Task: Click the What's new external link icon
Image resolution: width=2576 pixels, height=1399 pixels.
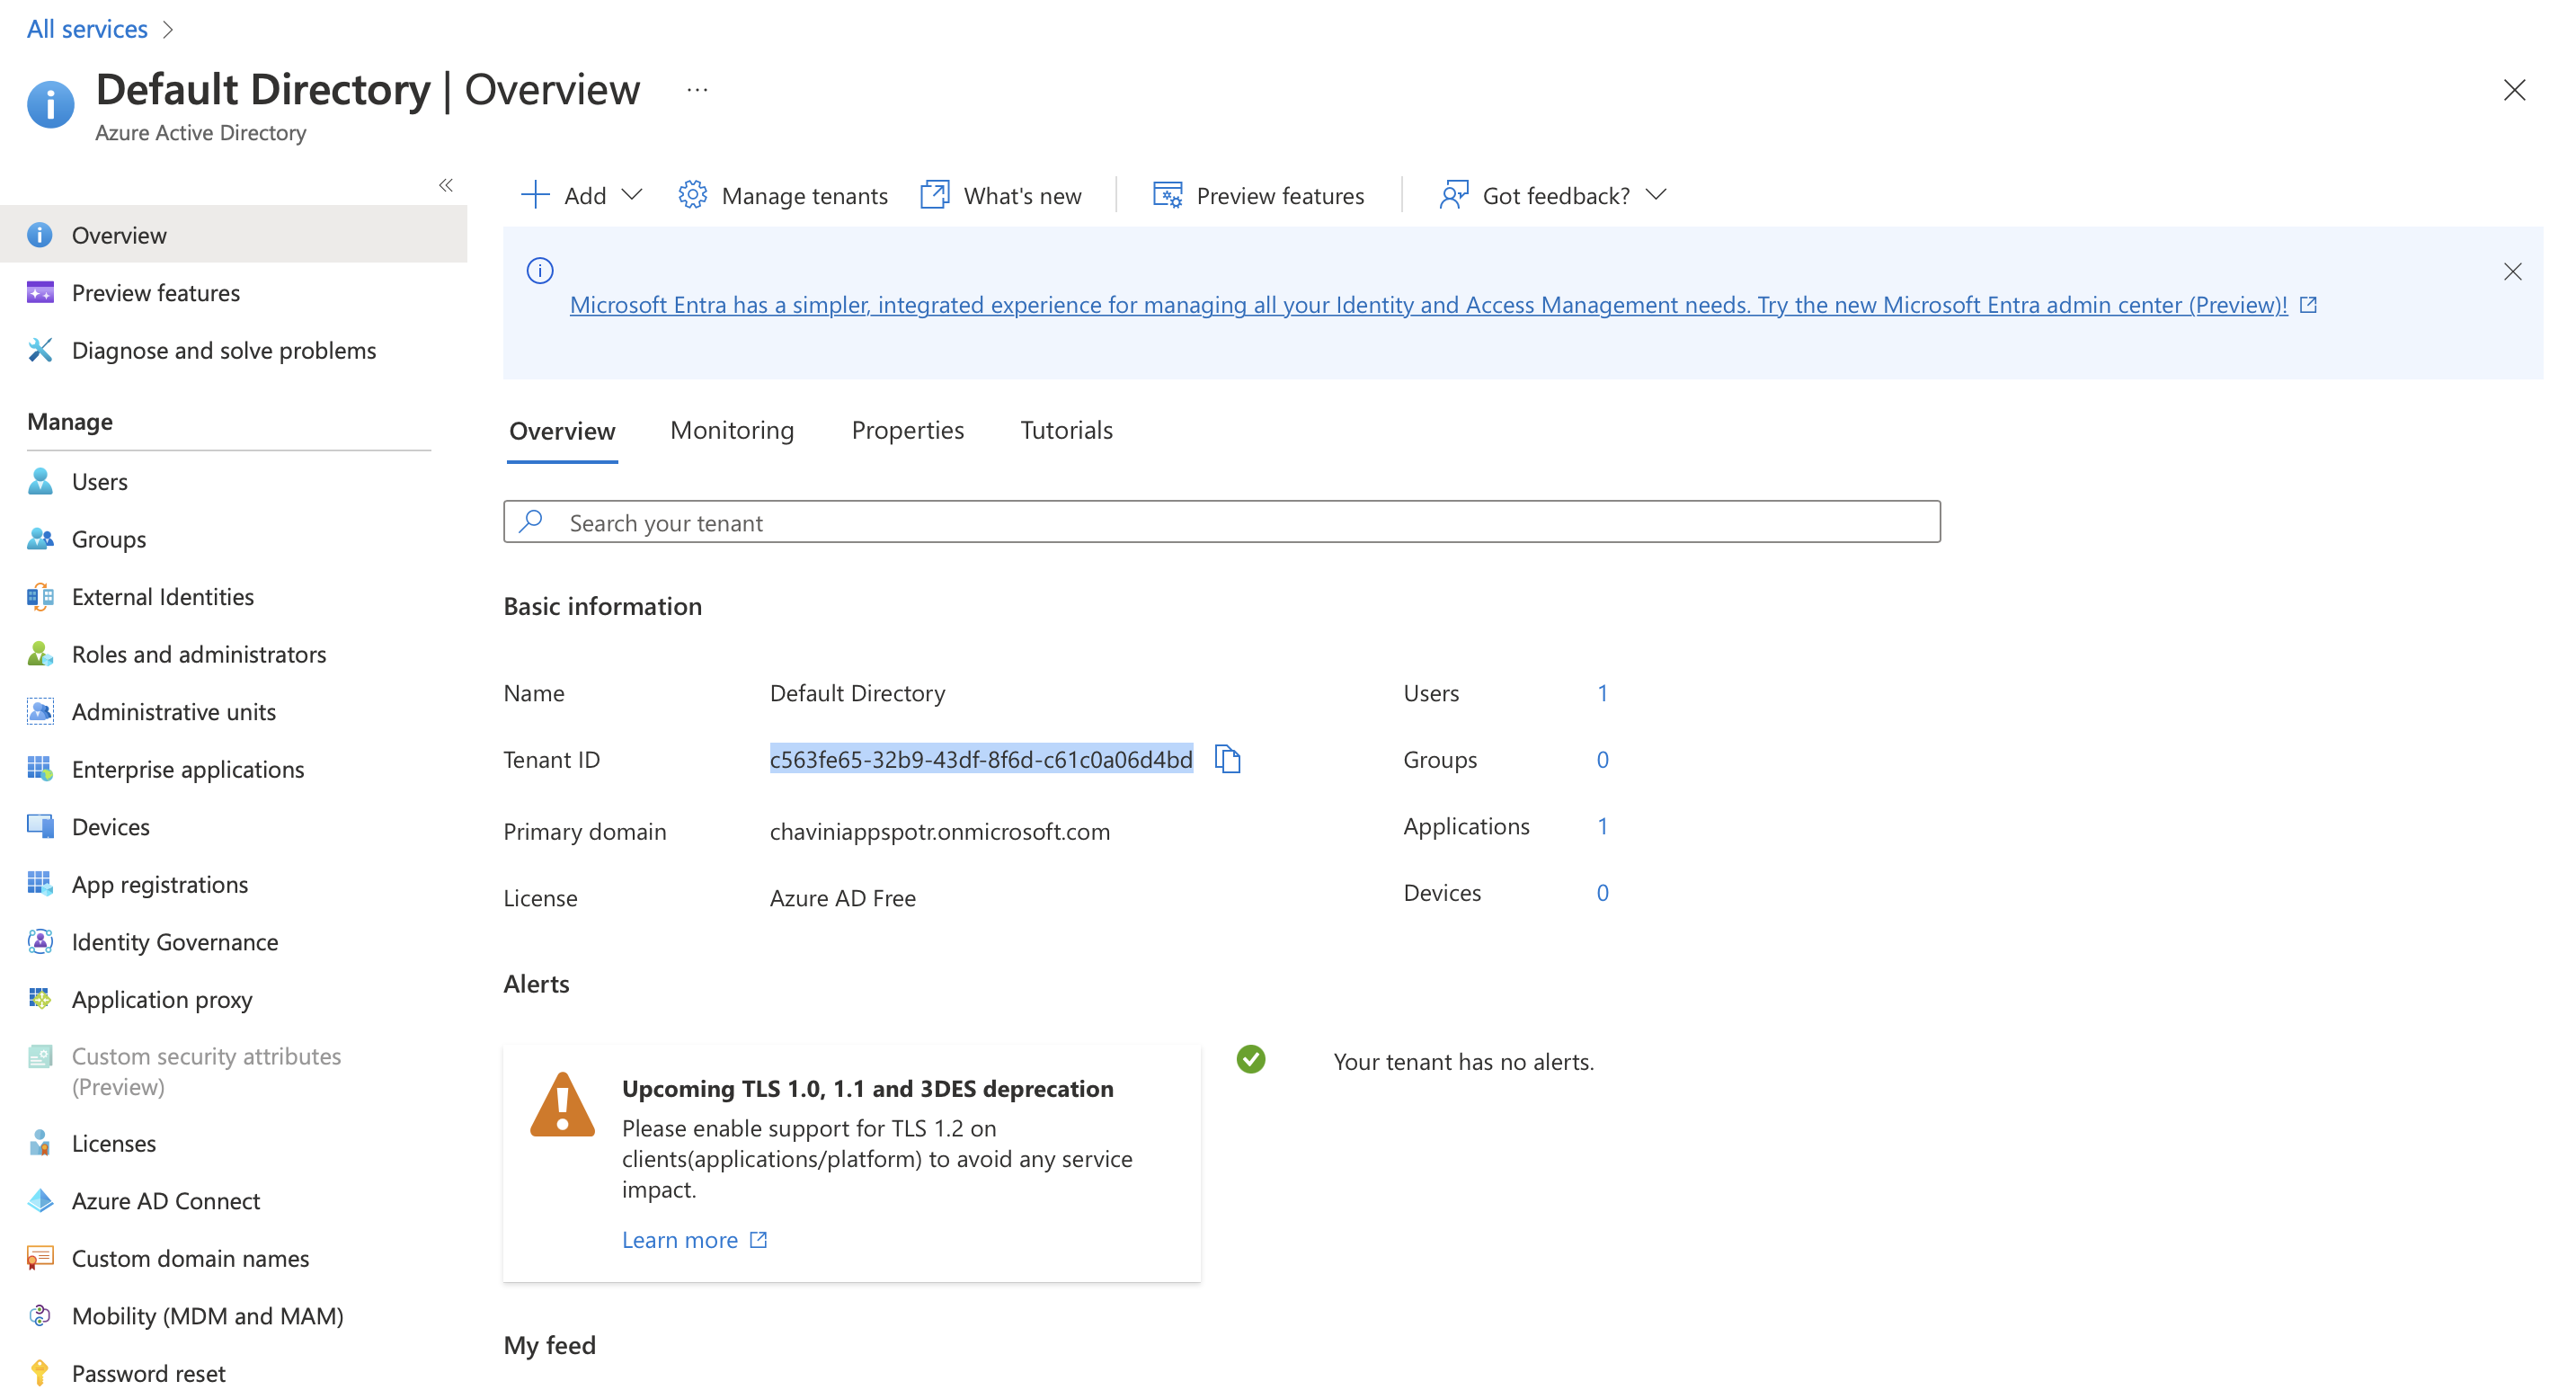Action: (x=934, y=195)
